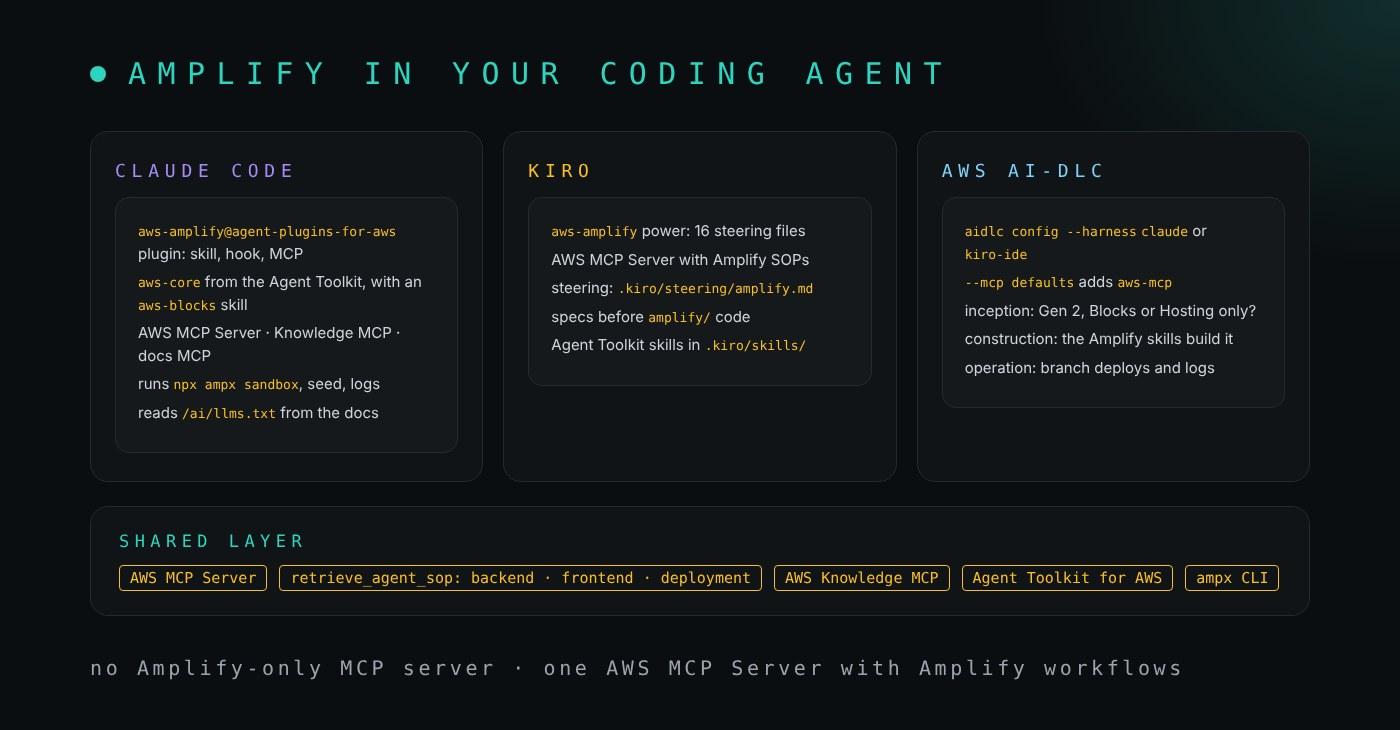Select the "Knowledge MCP · docs MCP" line in Claude Code
The width and height of the screenshot is (1400, 730).
[x=269, y=344]
